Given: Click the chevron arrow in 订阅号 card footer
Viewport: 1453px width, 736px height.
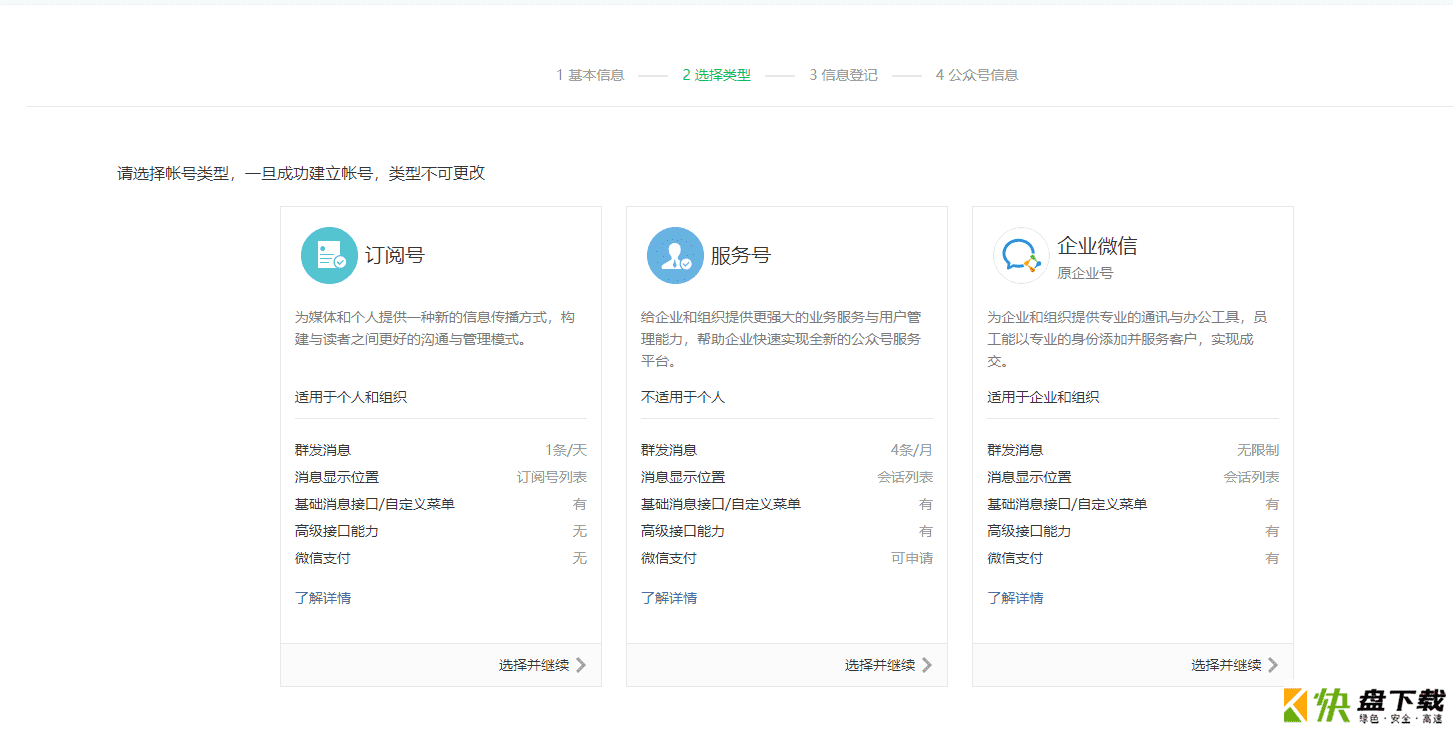Looking at the screenshot, I should [x=581, y=665].
